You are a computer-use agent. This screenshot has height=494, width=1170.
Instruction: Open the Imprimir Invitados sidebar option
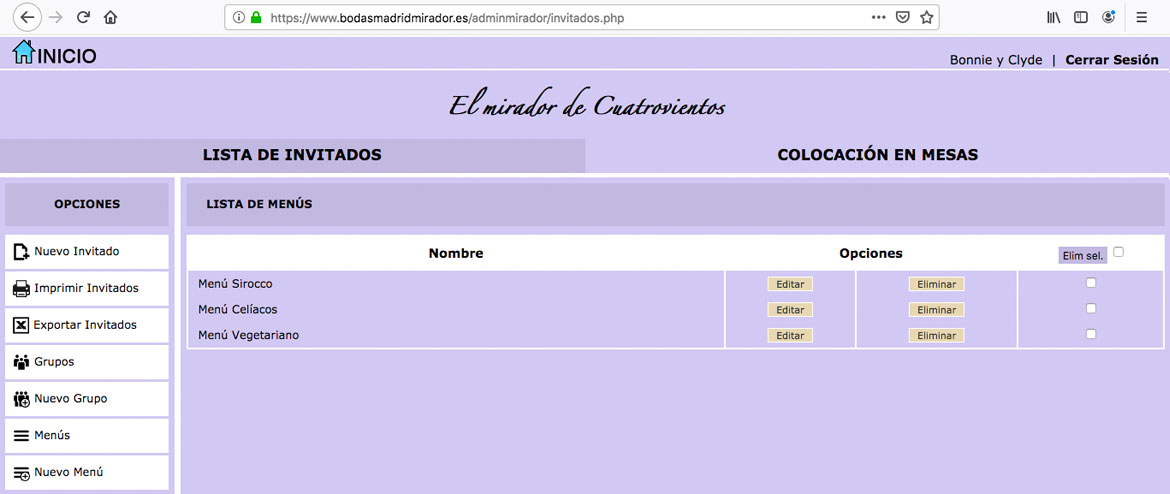pyautogui.click(x=87, y=288)
